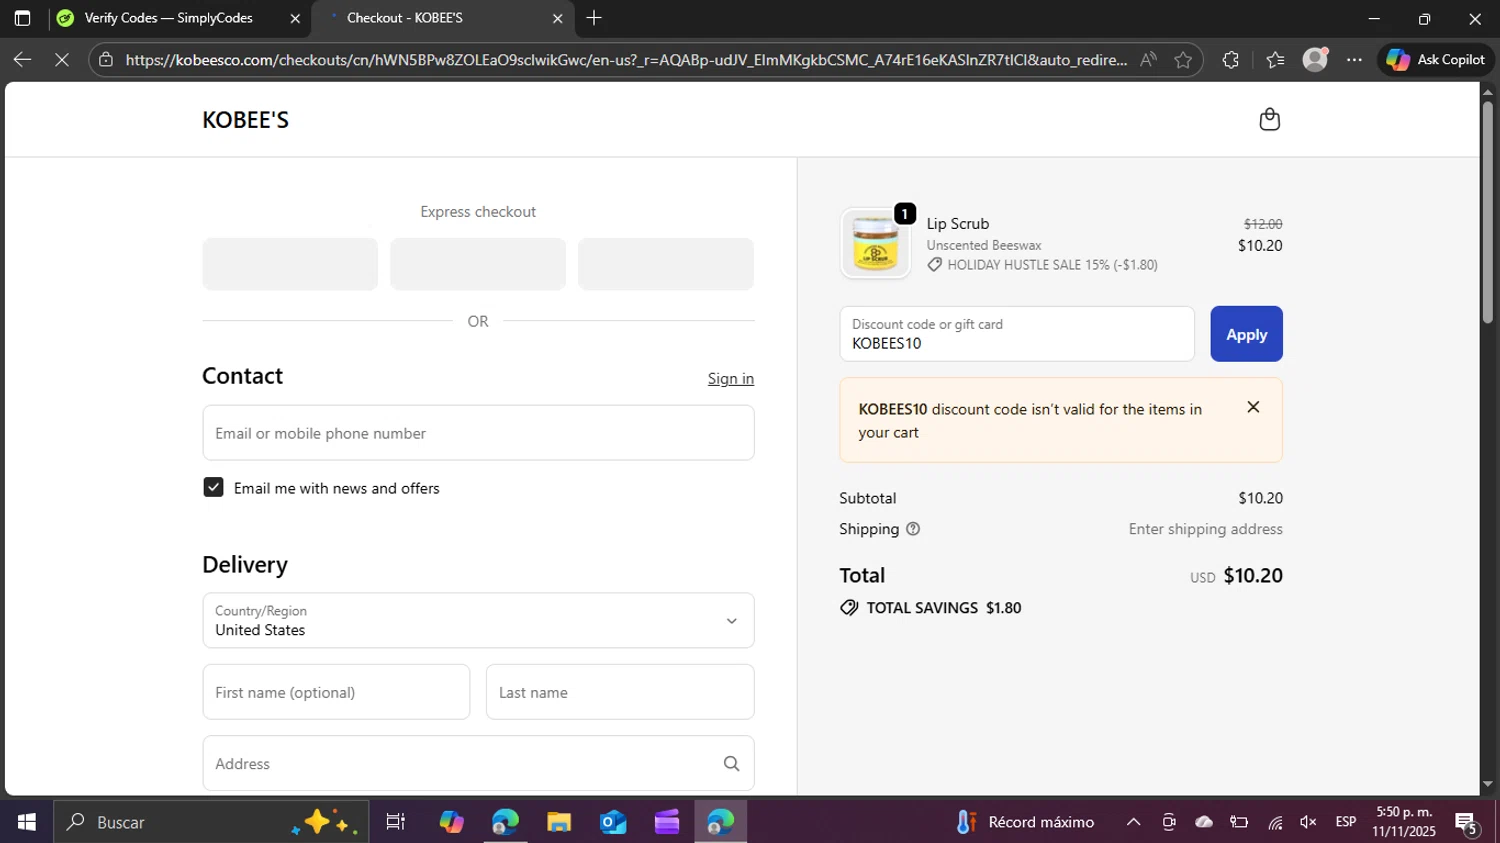Click the TOTAL SAVINGS $1.80 text
1500x843 pixels.
pyautogui.click(x=943, y=608)
